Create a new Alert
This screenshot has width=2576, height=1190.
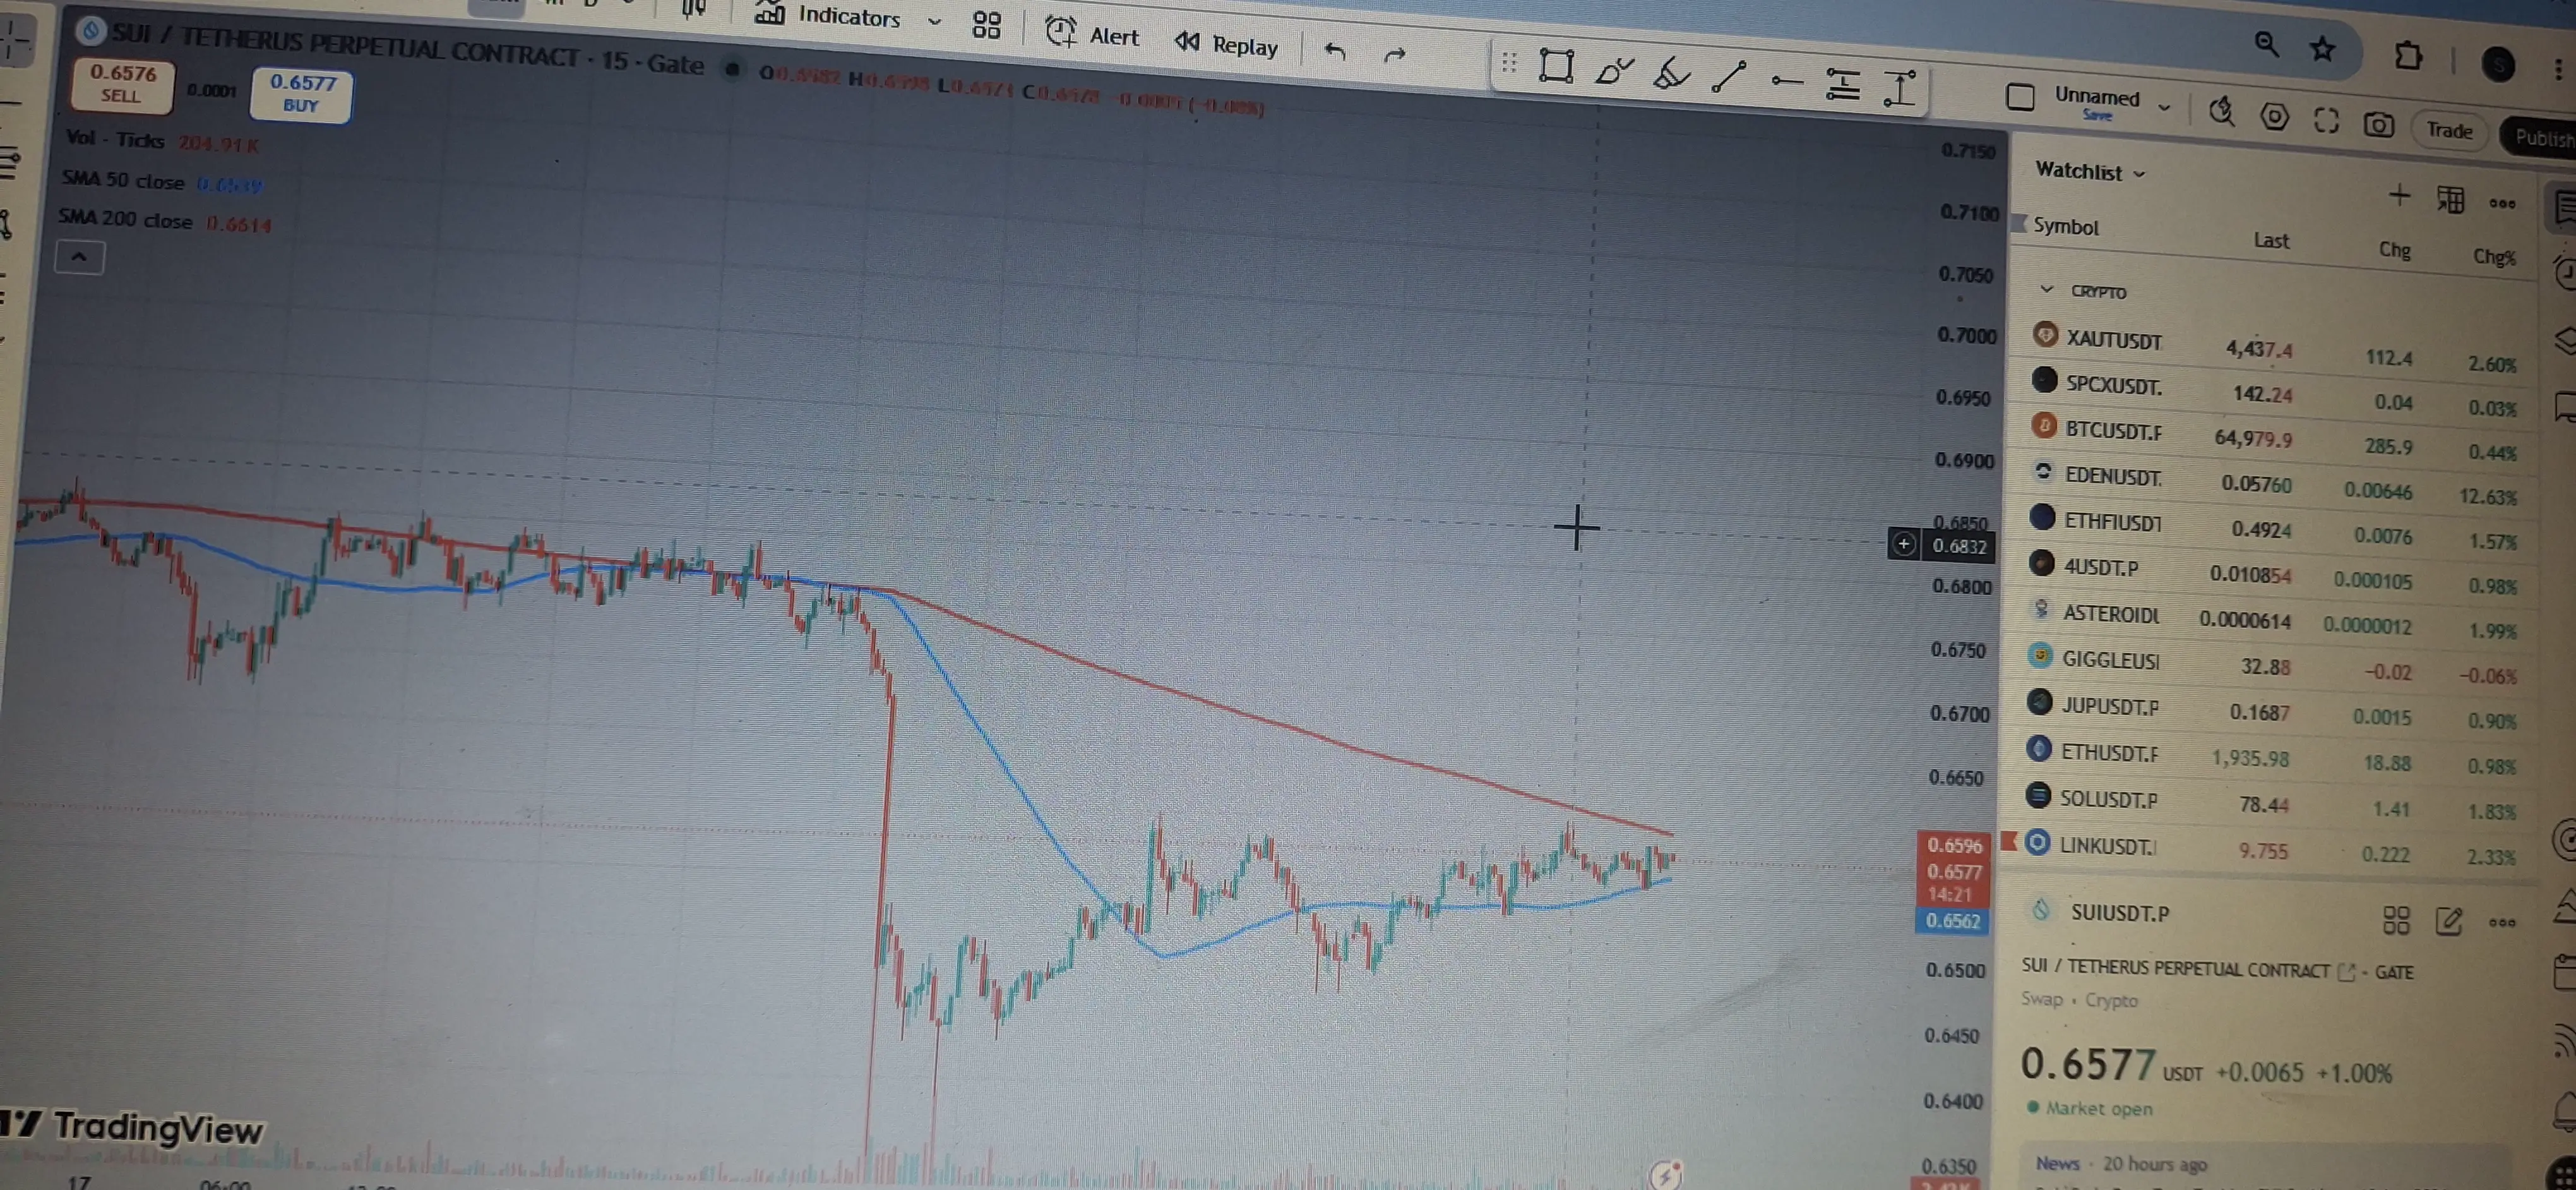(x=1092, y=34)
